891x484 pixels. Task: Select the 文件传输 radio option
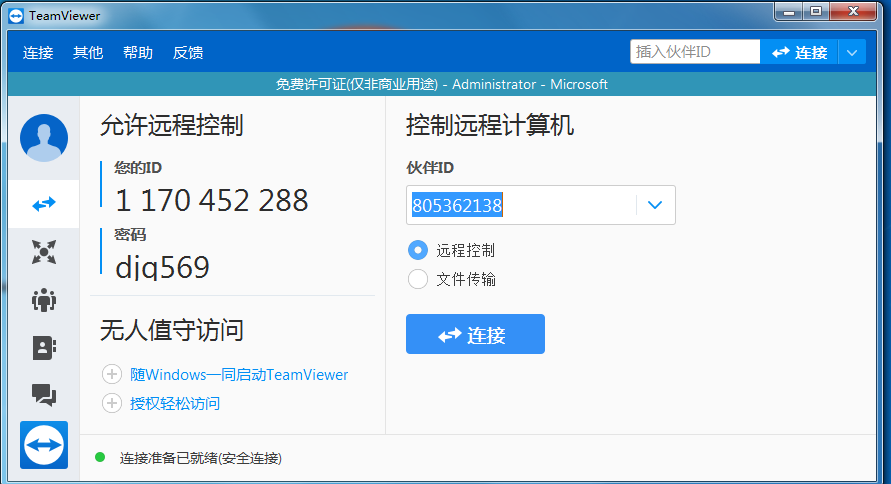click(418, 279)
